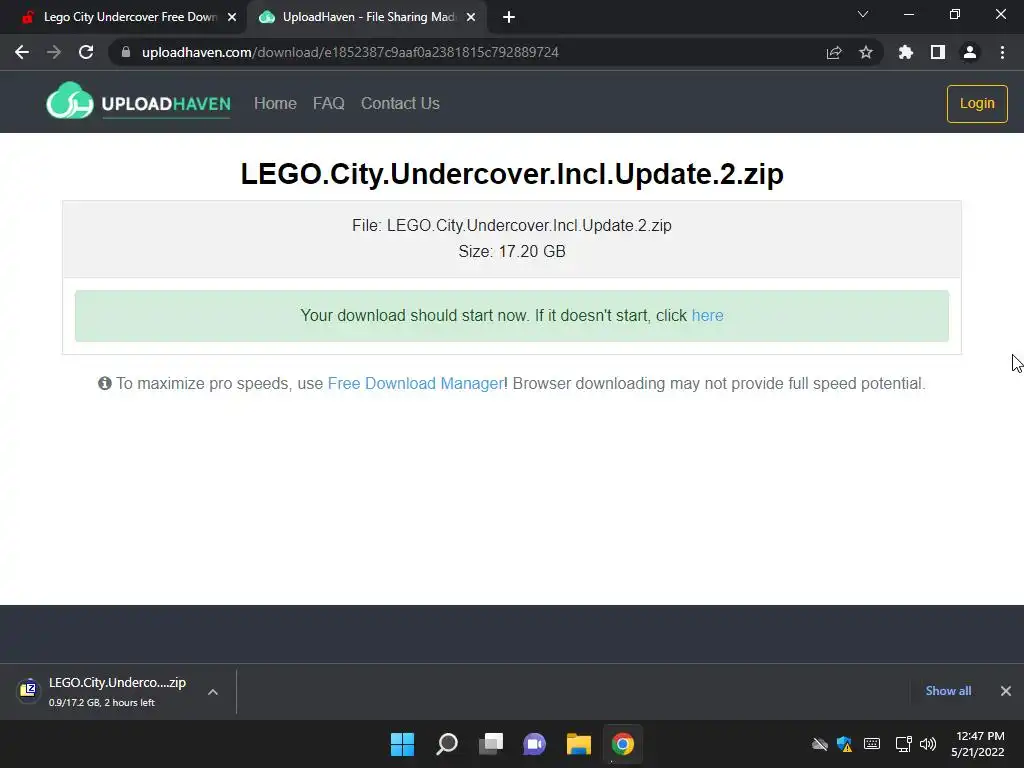
Task: Open a new tab with plus button
Action: click(509, 18)
